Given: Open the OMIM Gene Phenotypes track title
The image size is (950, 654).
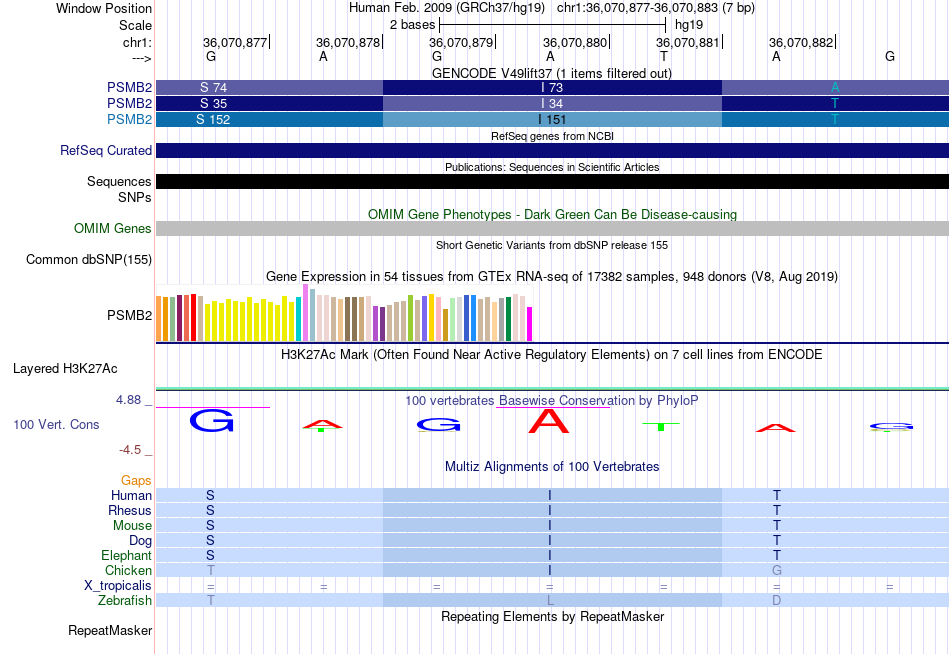Looking at the screenshot, I should (552, 215).
